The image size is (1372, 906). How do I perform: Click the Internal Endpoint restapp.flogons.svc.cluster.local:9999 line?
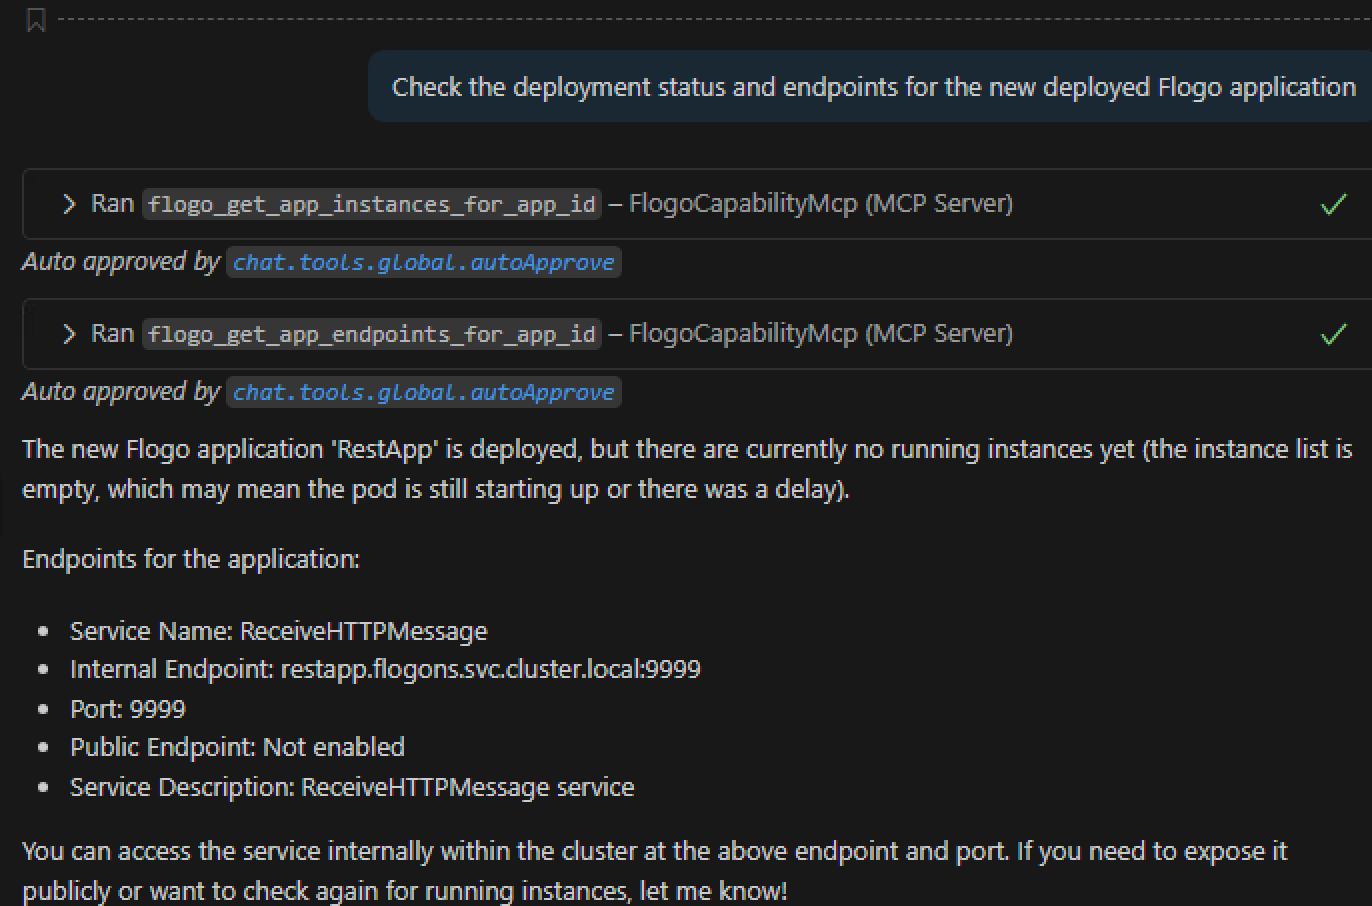[x=385, y=669]
